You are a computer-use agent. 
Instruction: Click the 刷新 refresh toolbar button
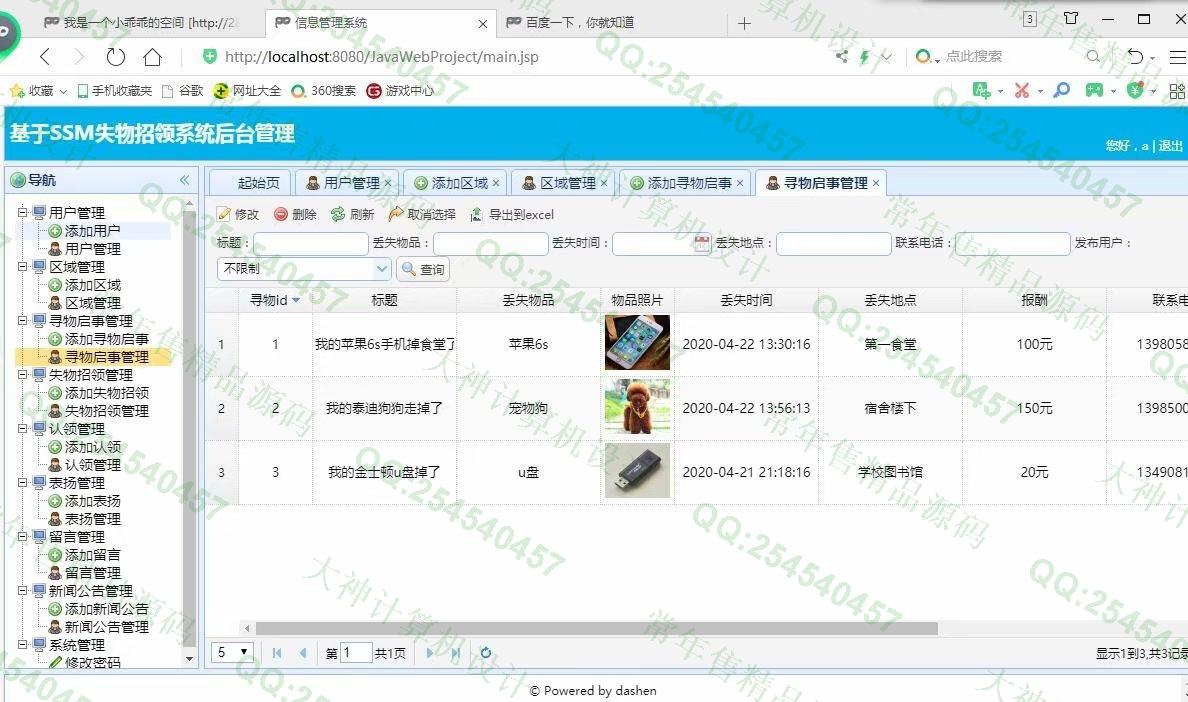point(353,214)
